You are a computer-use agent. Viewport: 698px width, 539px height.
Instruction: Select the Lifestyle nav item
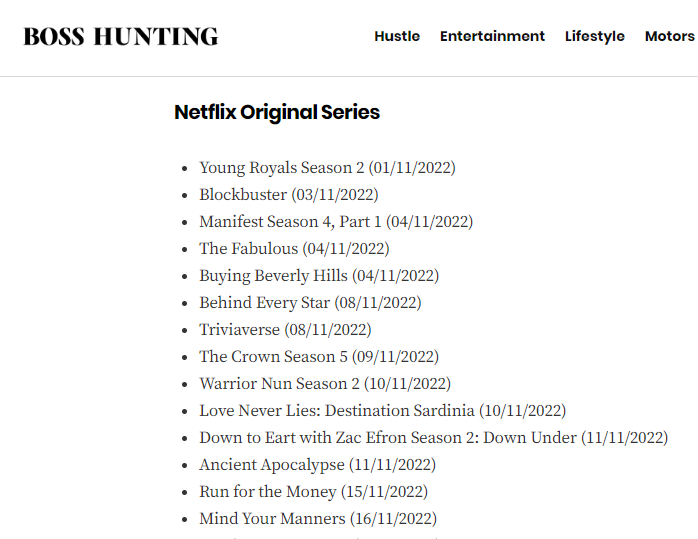(x=594, y=36)
